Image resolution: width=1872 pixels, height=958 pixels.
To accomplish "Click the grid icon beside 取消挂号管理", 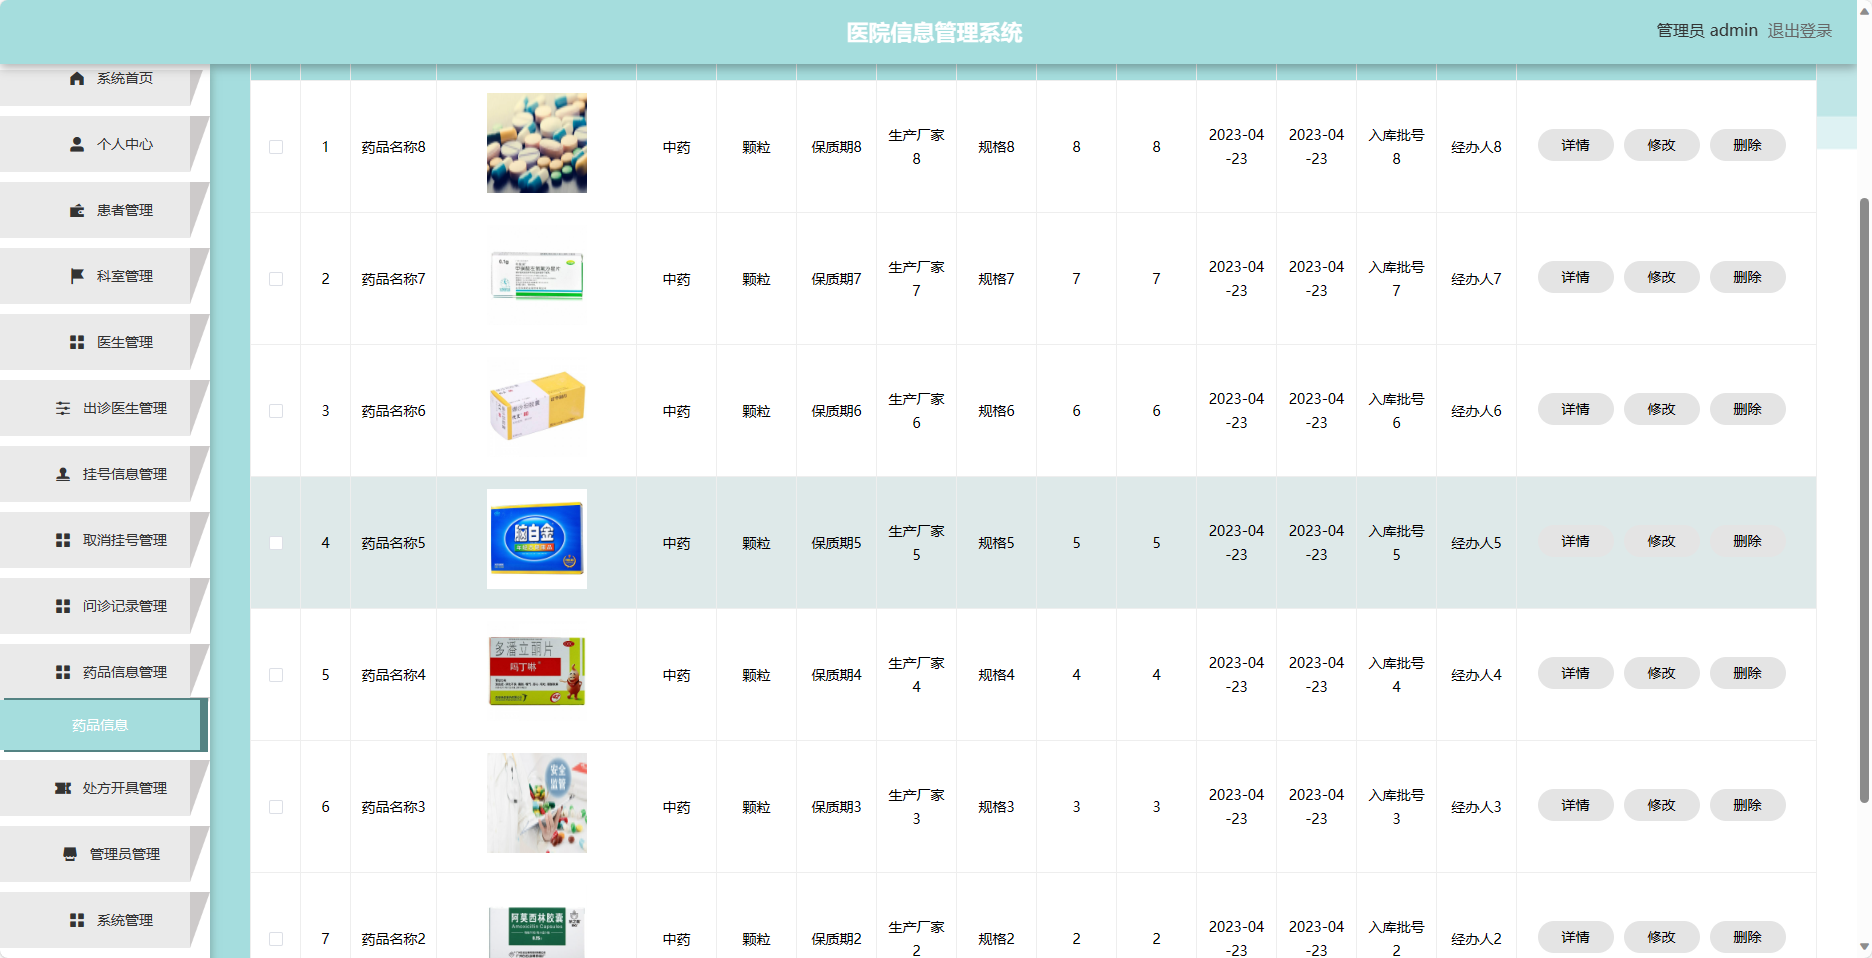I will click(x=63, y=540).
